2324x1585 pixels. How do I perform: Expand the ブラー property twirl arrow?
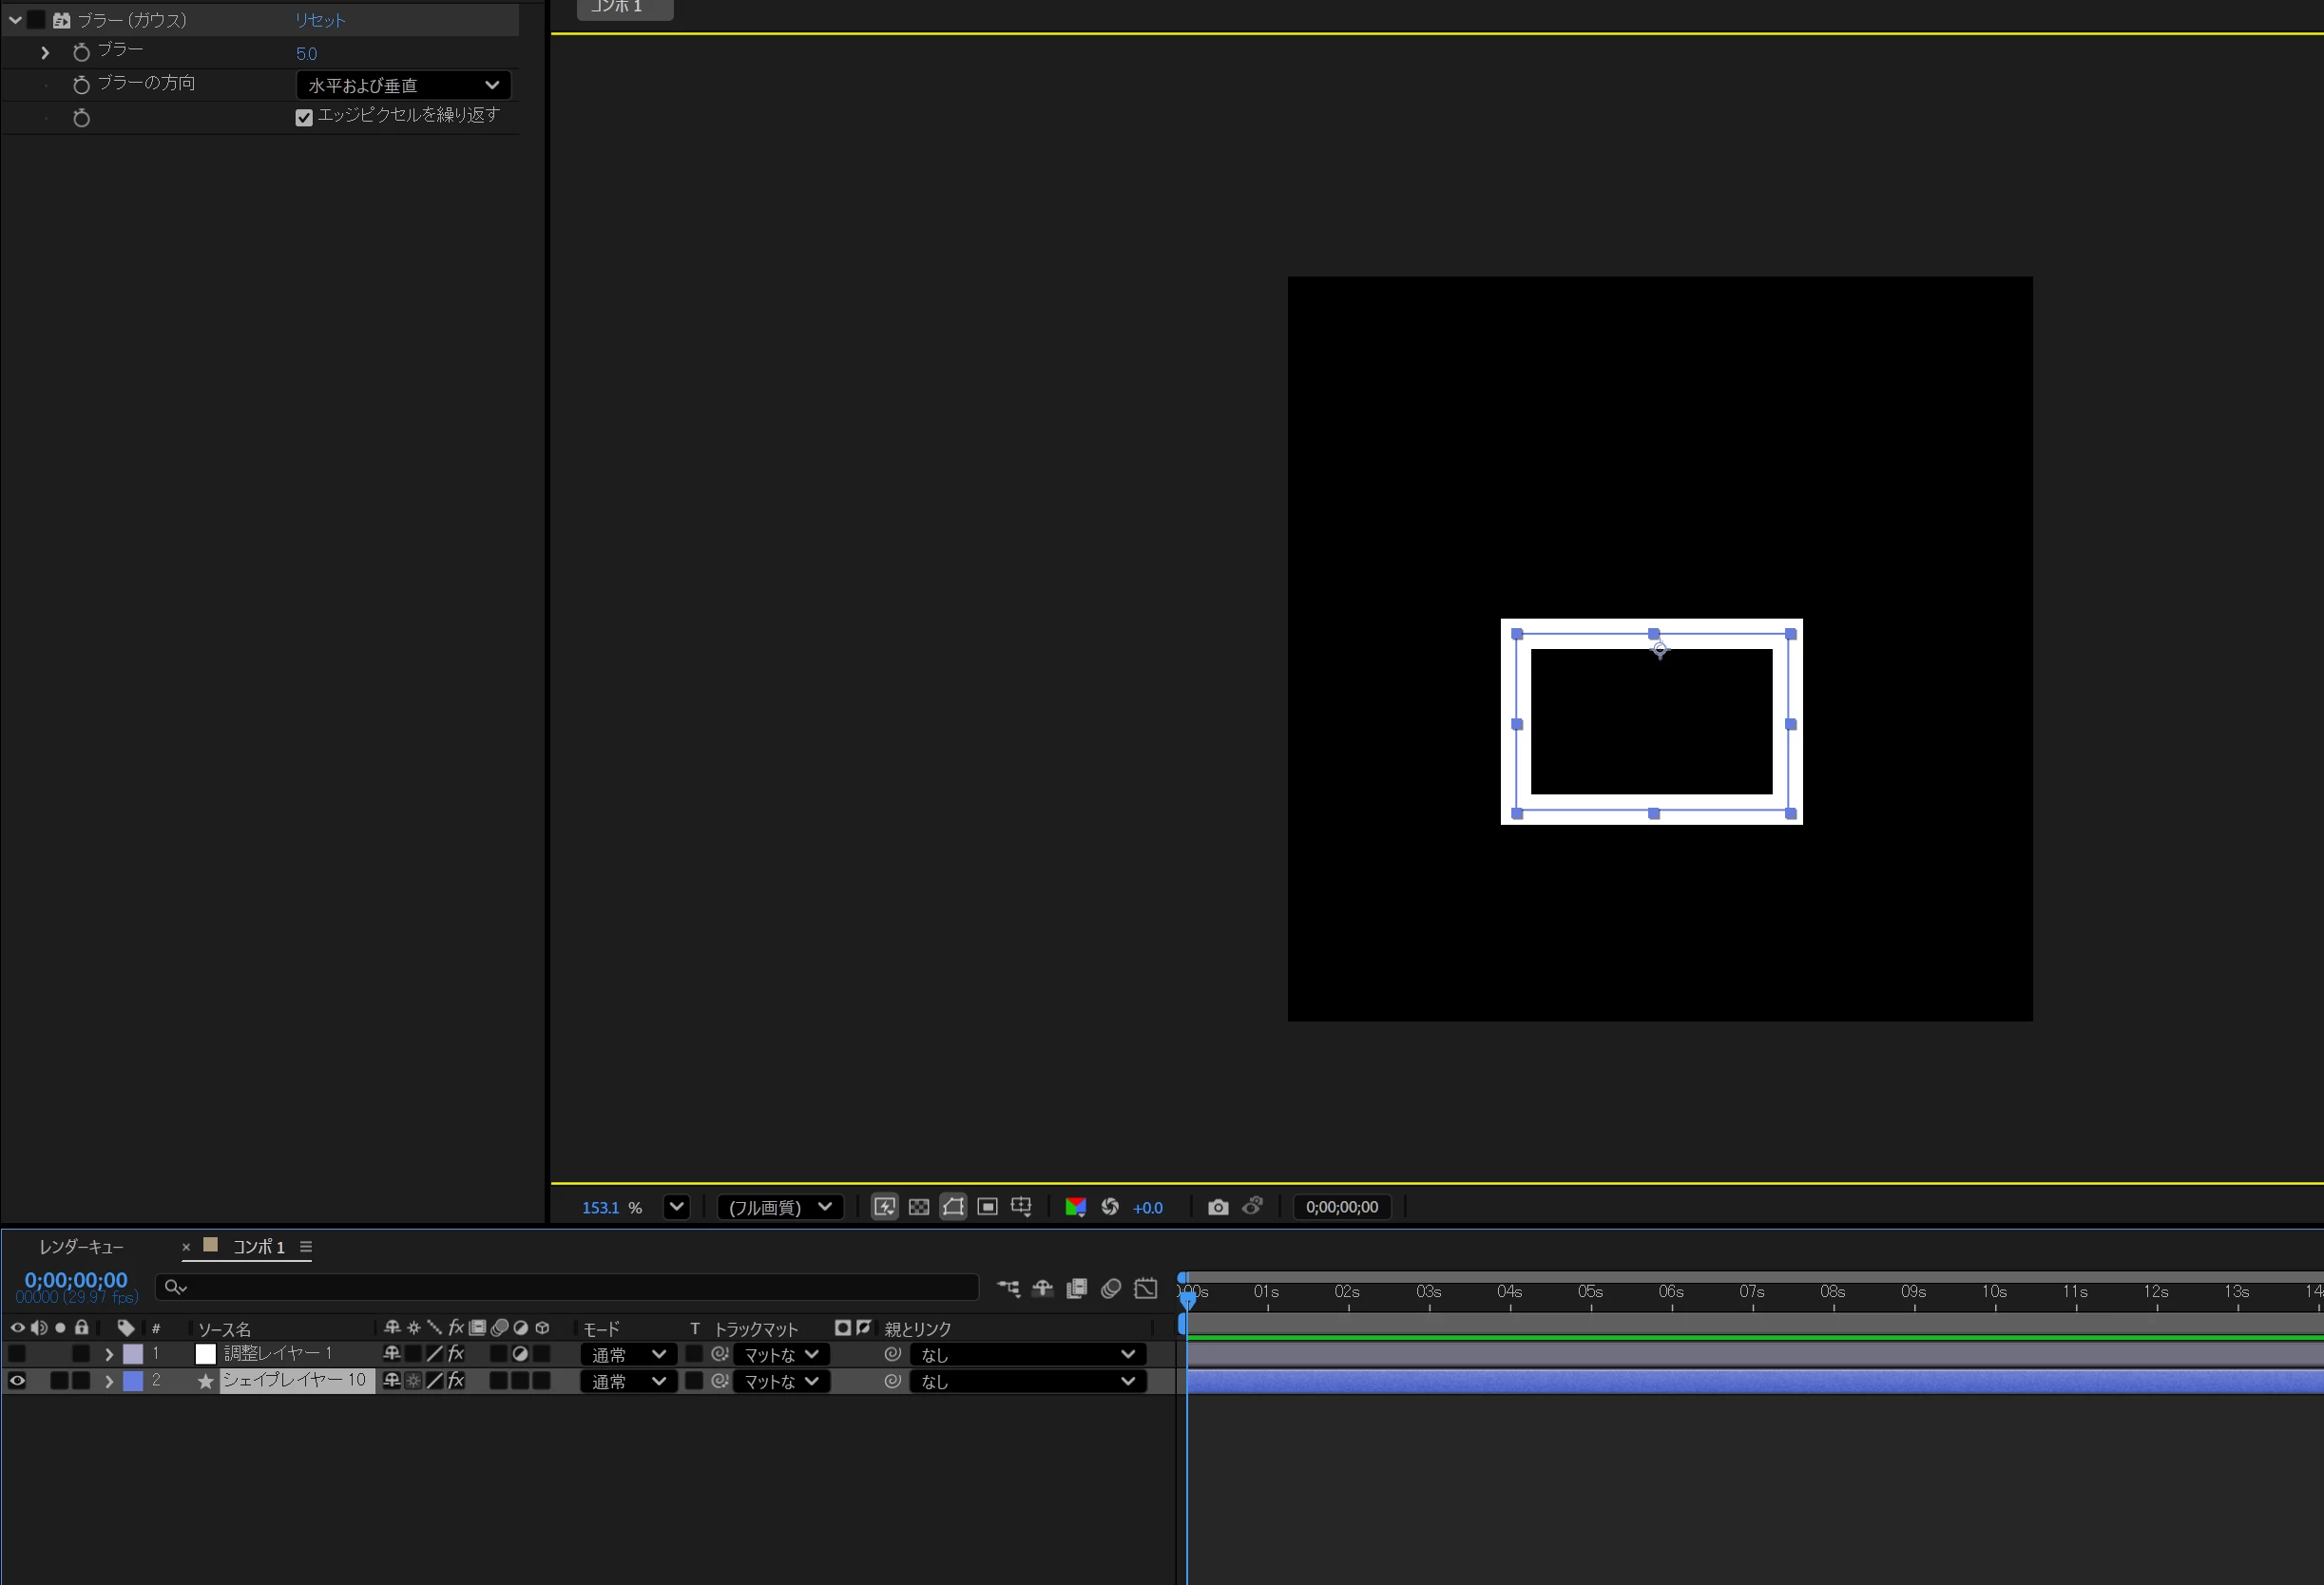click(45, 52)
